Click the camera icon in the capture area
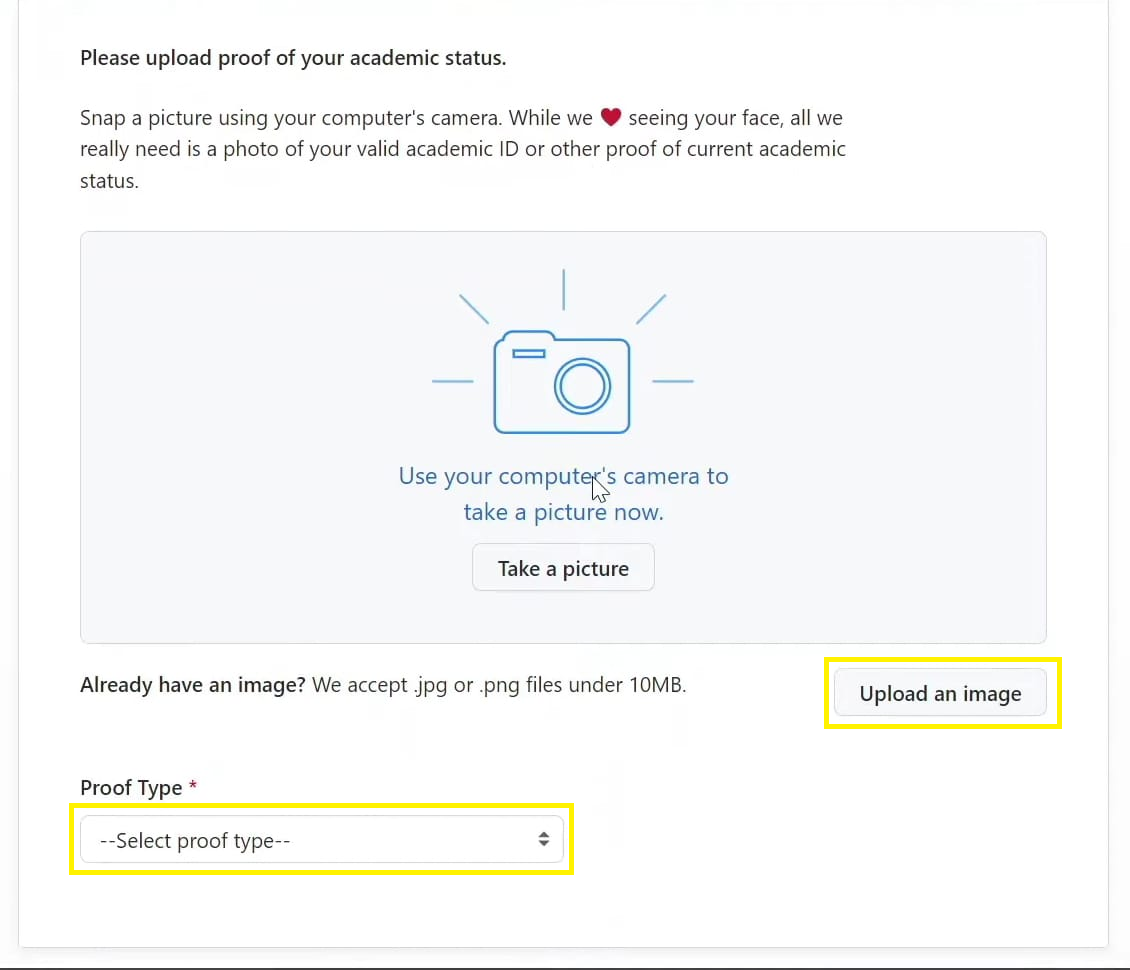This screenshot has height=970, width=1130. coord(562,382)
